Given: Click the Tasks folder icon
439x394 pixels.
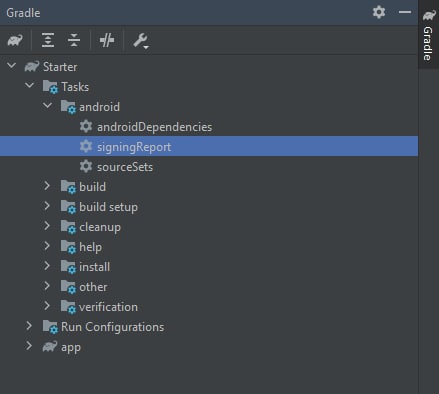Looking at the screenshot, I should pyautogui.click(x=50, y=87).
